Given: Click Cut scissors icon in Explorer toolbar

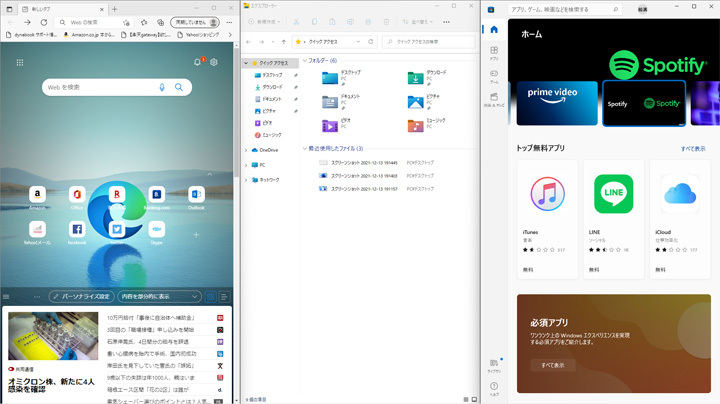Looking at the screenshot, I should 296,22.
